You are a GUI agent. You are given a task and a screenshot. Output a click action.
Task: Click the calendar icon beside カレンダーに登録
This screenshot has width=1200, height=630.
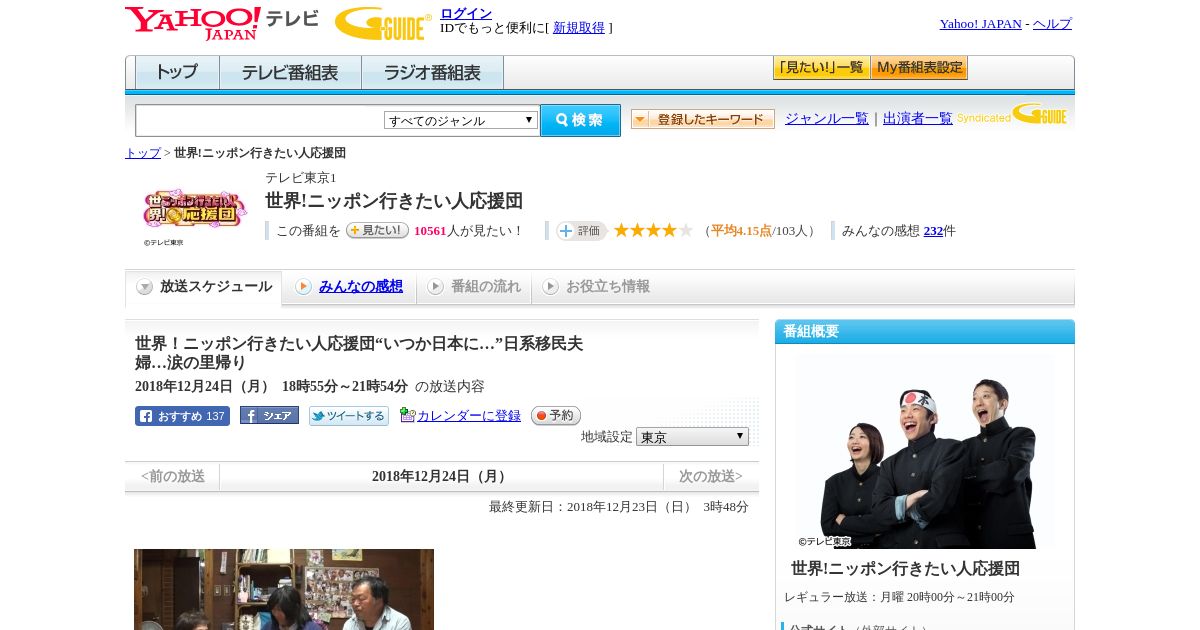407,415
